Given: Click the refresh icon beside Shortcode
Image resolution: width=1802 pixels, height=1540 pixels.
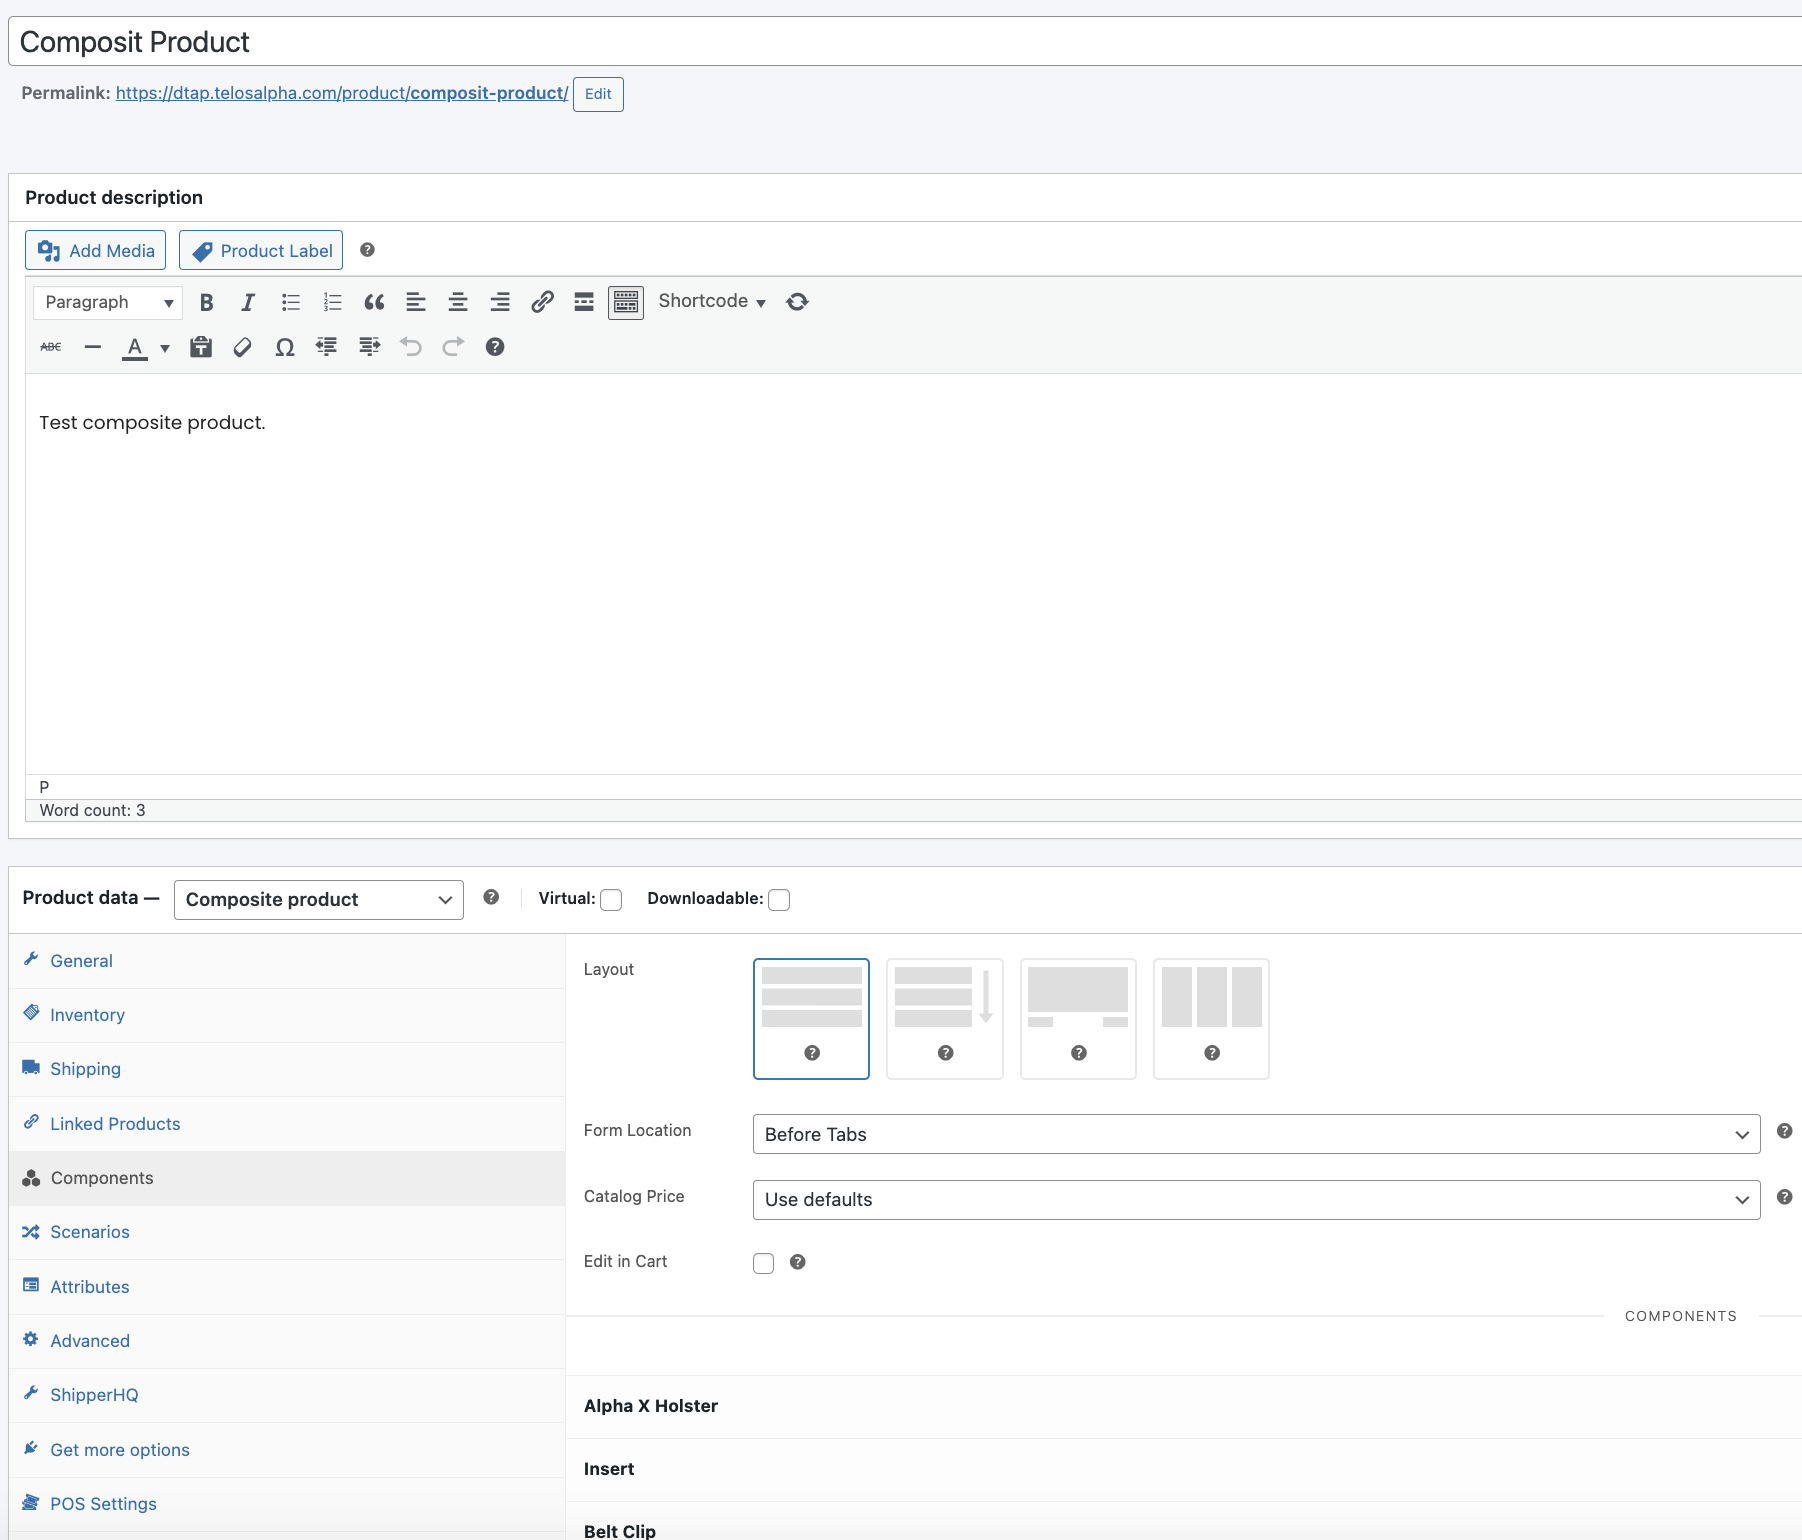Looking at the screenshot, I should point(797,302).
